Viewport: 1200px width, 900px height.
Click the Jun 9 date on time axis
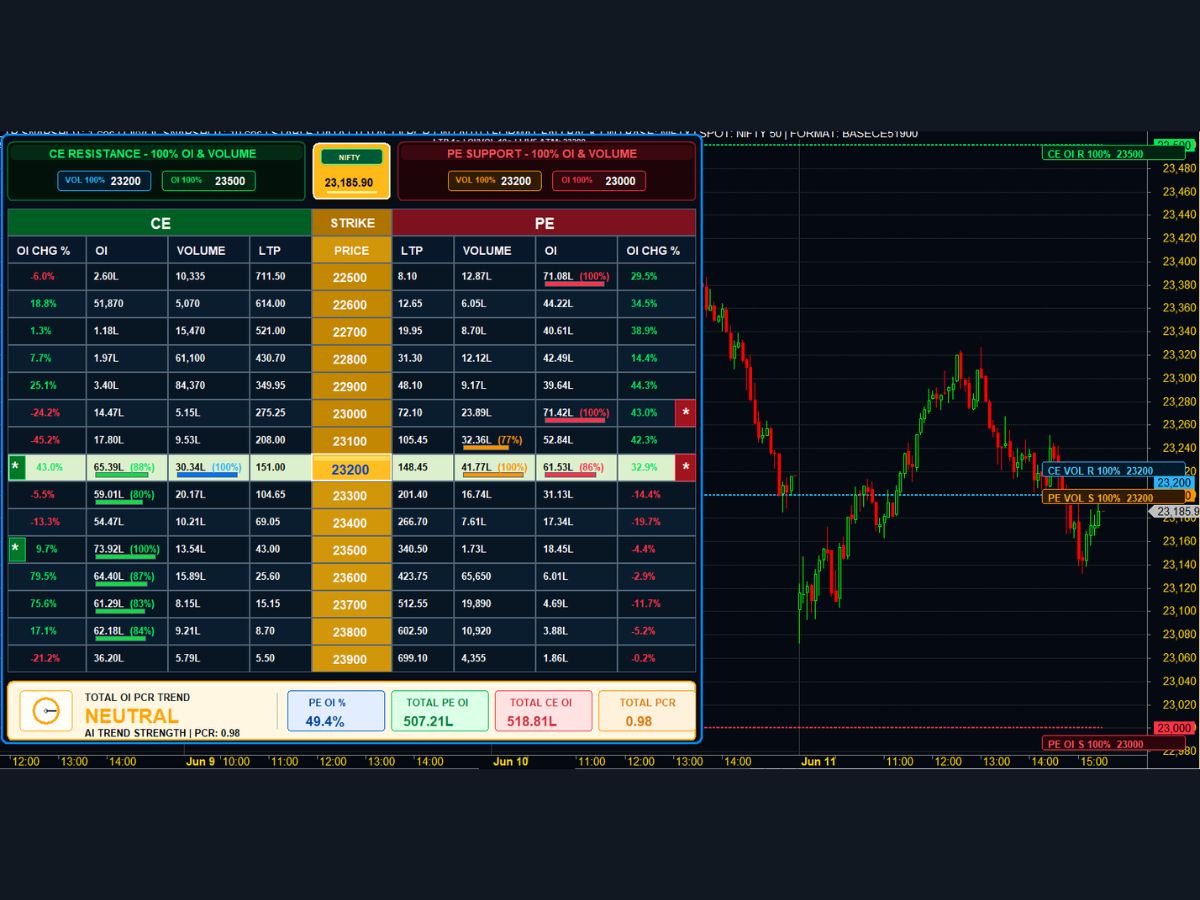(200, 762)
